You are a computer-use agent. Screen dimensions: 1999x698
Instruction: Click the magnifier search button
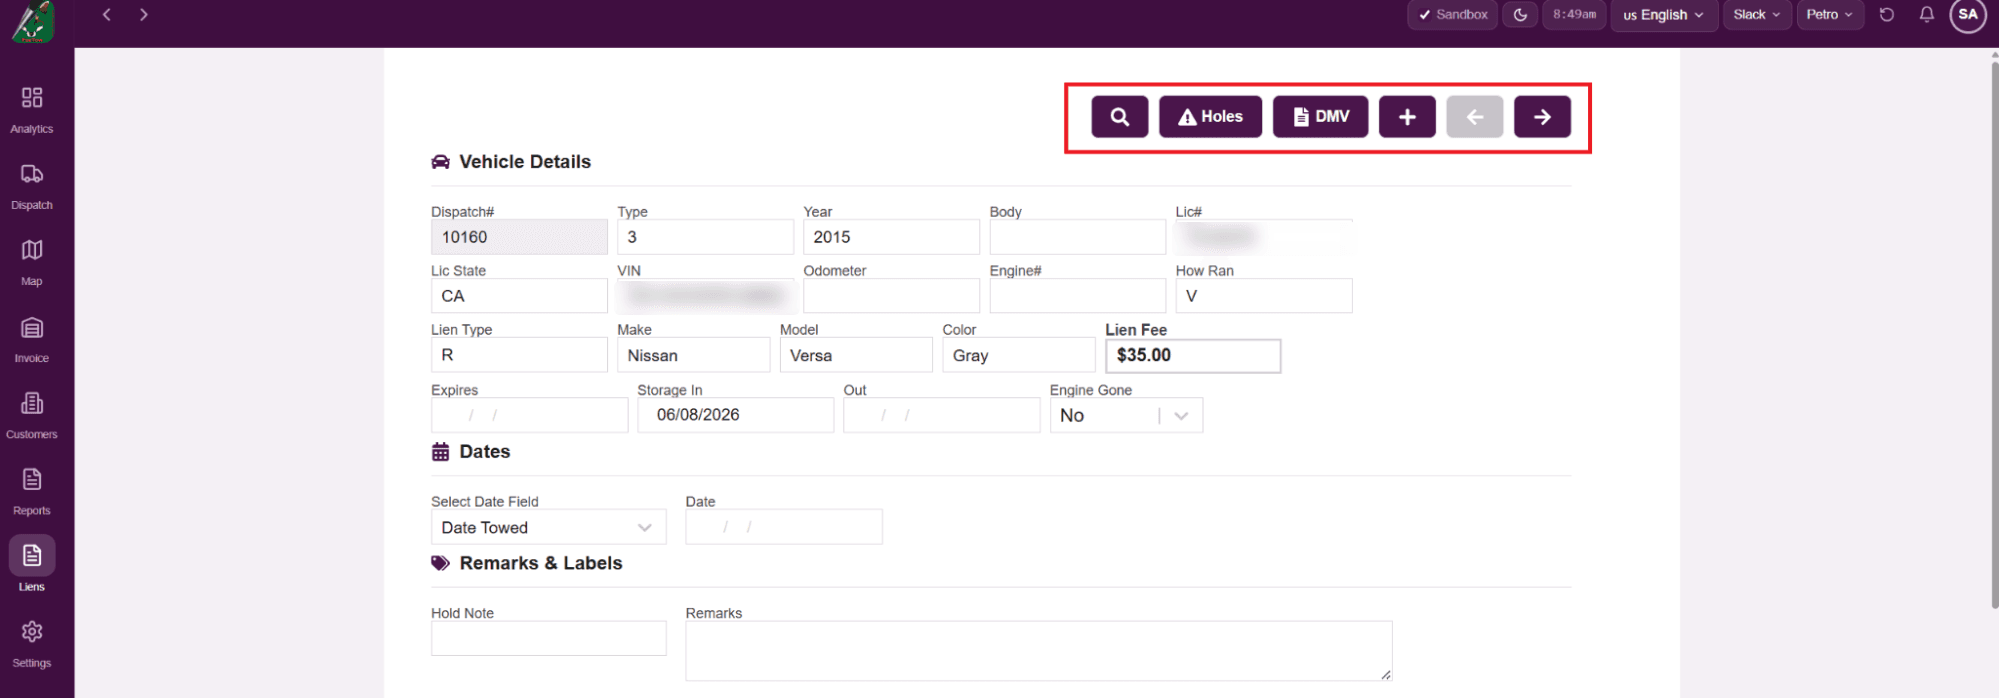pyautogui.click(x=1120, y=117)
